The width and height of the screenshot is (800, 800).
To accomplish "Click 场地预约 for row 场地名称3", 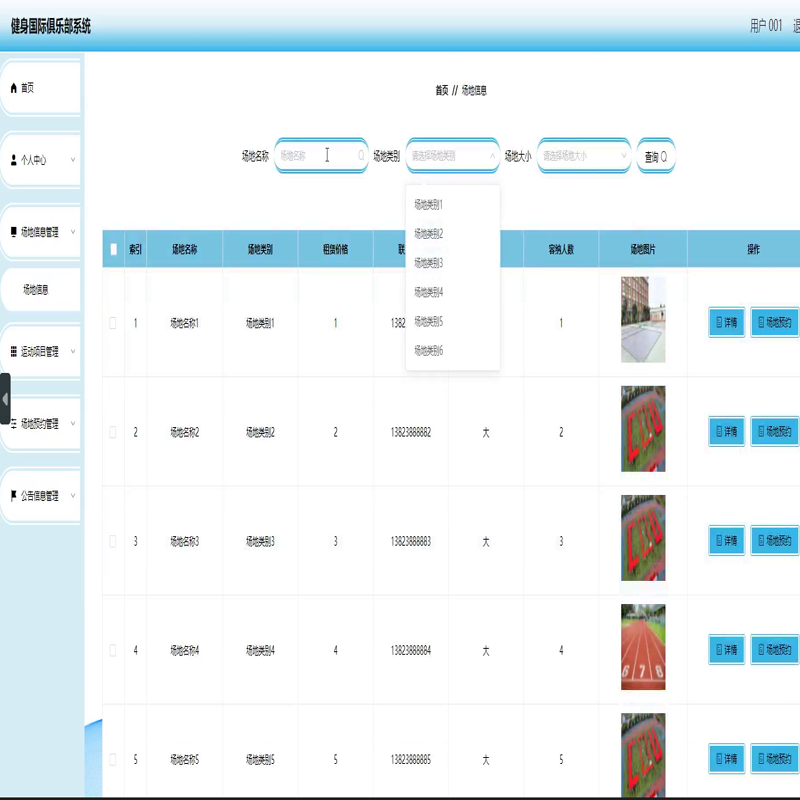I will pos(774,540).
